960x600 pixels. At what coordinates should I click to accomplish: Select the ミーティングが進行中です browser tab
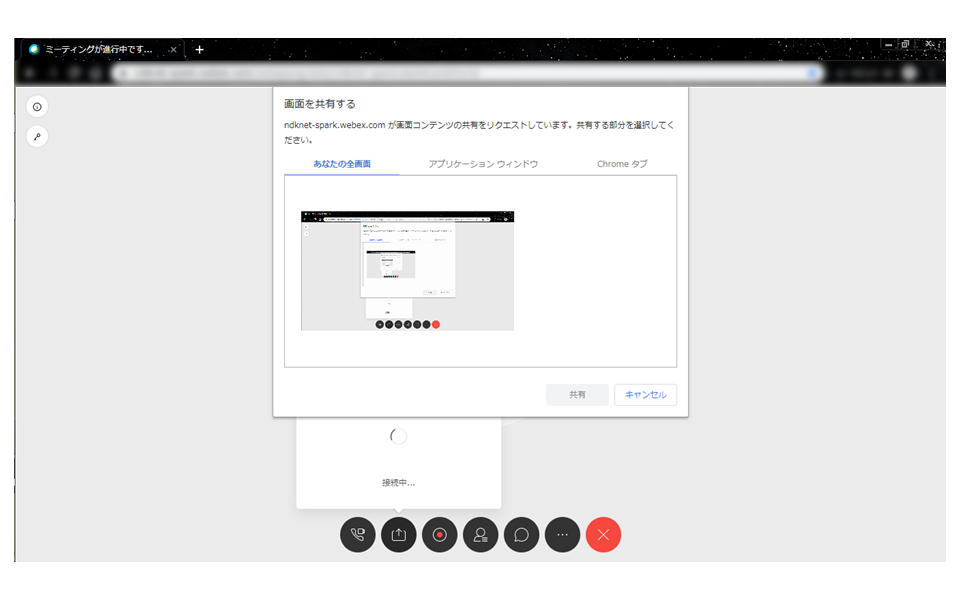(x=101, y=50)
